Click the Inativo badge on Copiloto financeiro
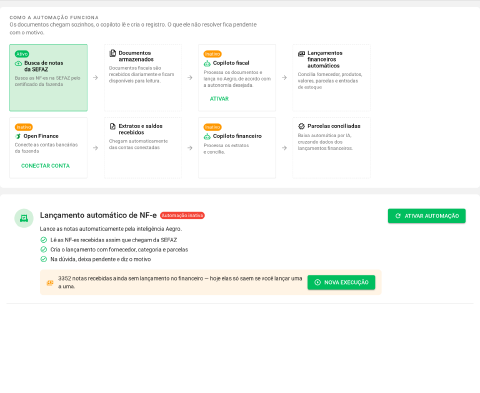The width and height of the screenshot is (480, 393). (213, 127)
